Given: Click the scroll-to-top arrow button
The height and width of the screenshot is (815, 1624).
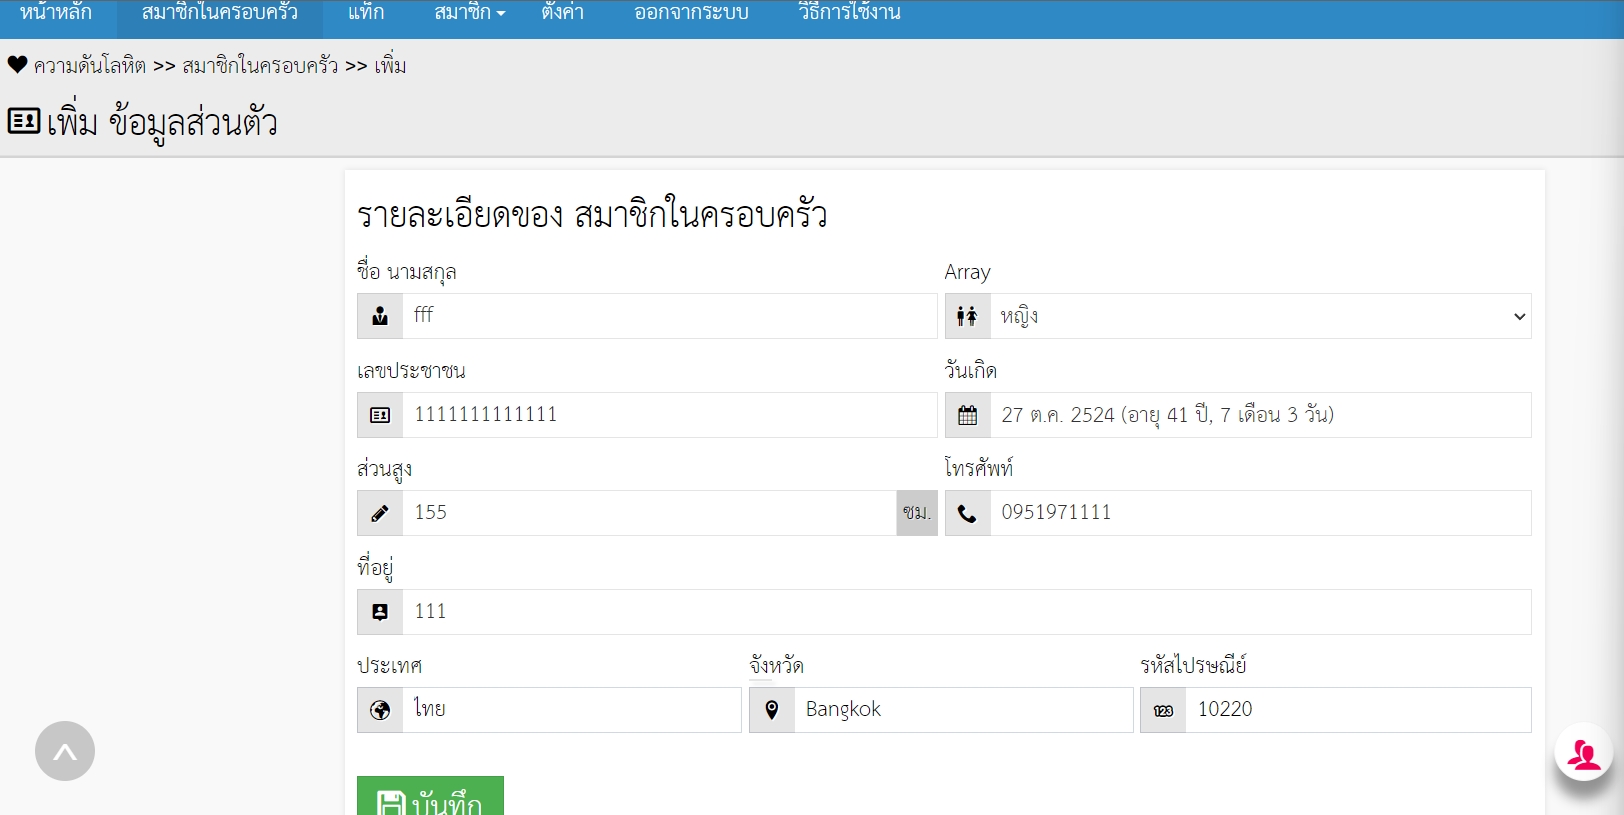Looking at the screenshot, I should click(x=65, y=751).
